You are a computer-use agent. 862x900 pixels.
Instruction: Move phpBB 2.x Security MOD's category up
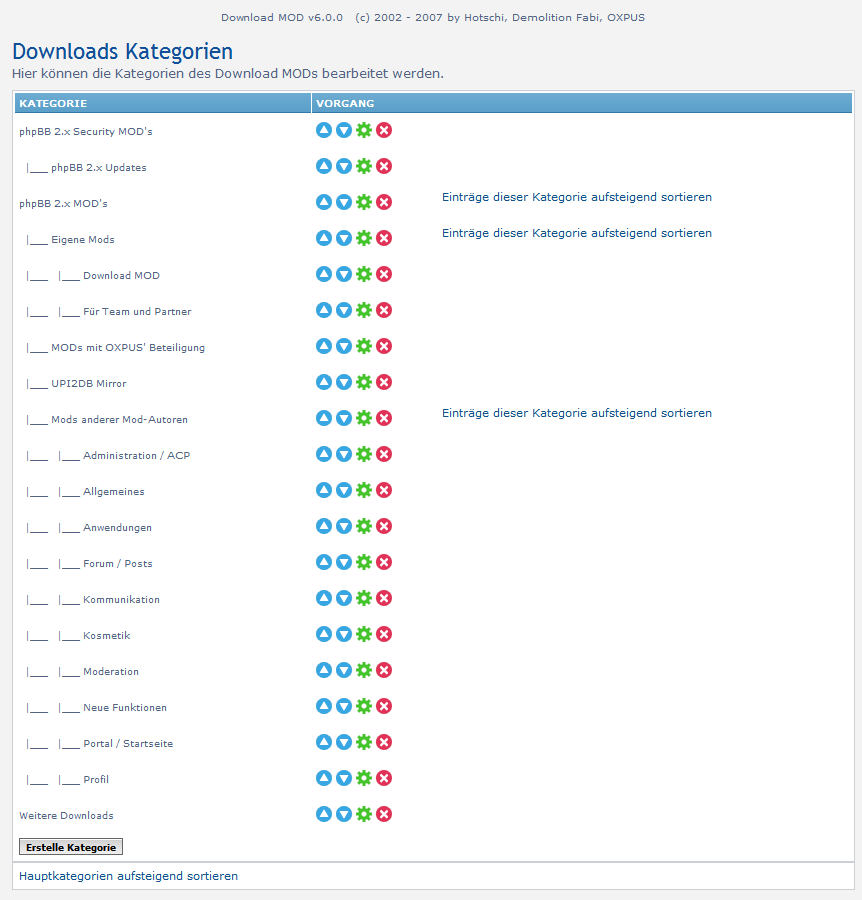[323, 130]
